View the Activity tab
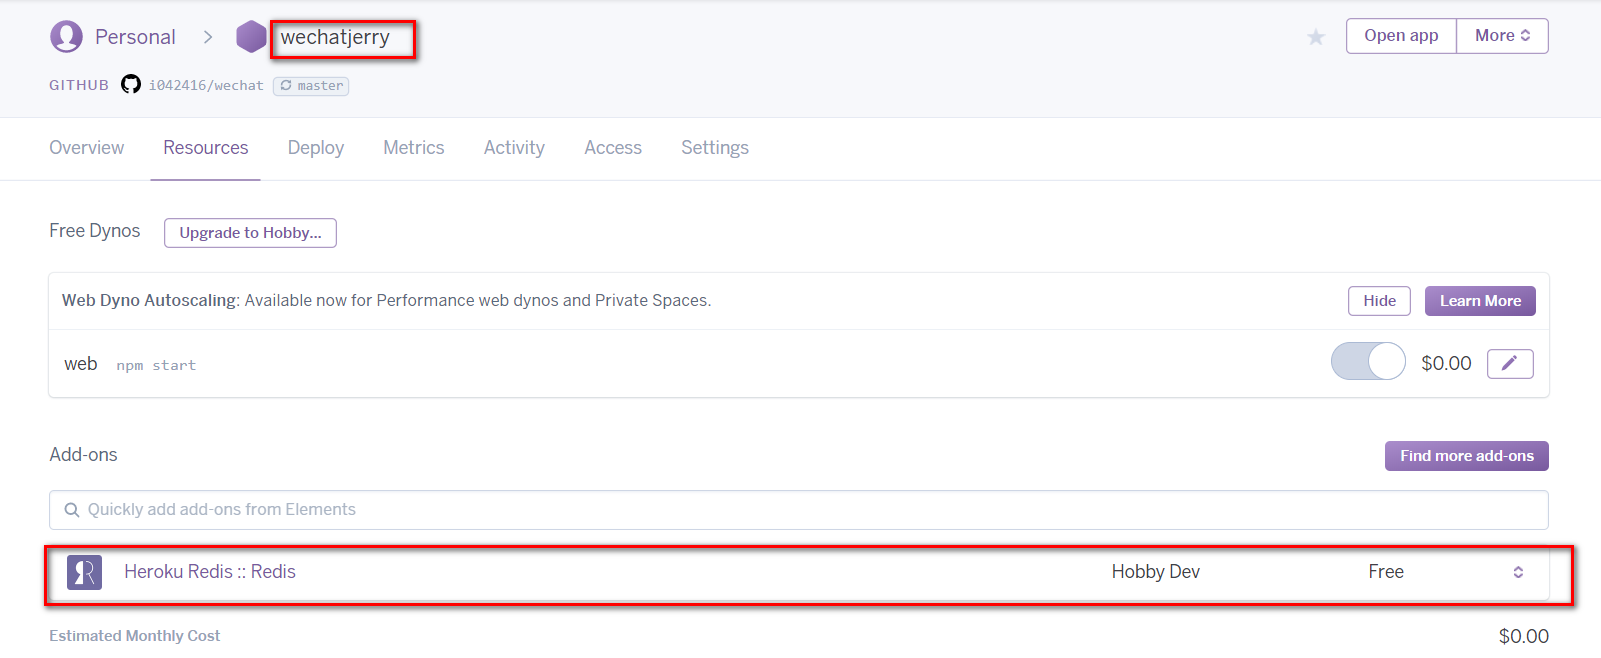1601x658 pixels. click(x=514, y=148)
